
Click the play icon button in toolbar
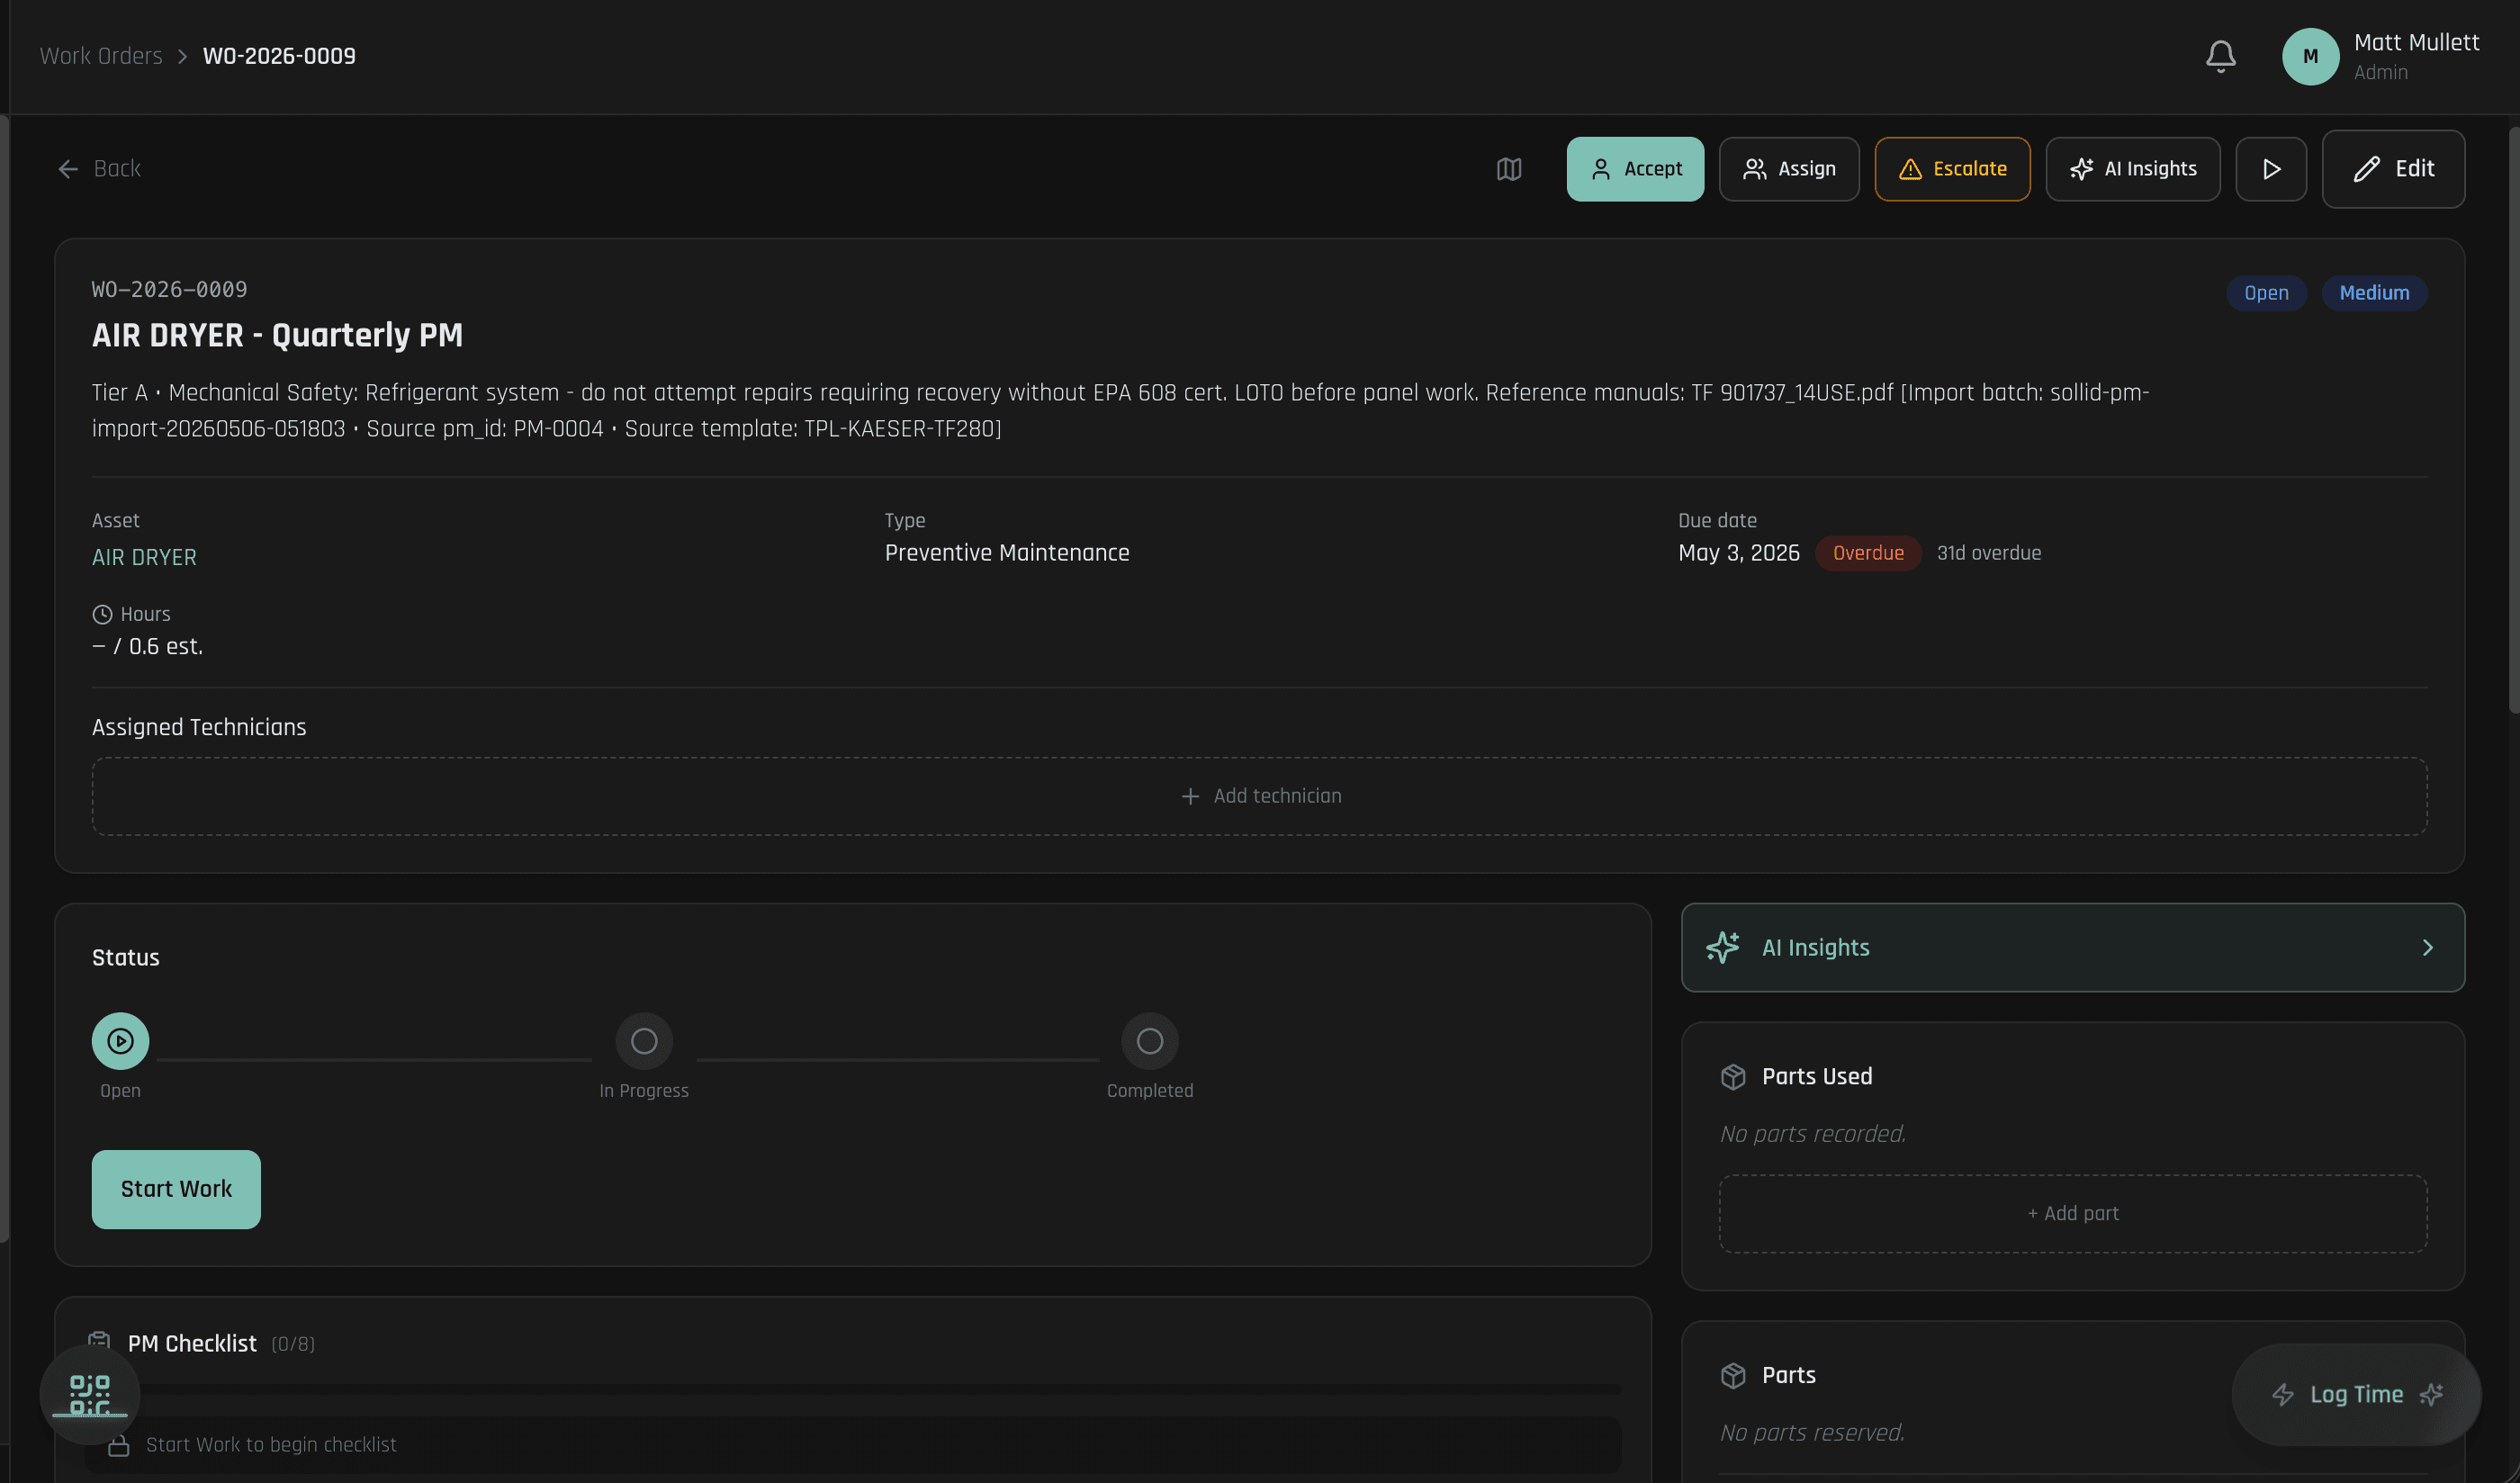click(x=2271, y=169)
